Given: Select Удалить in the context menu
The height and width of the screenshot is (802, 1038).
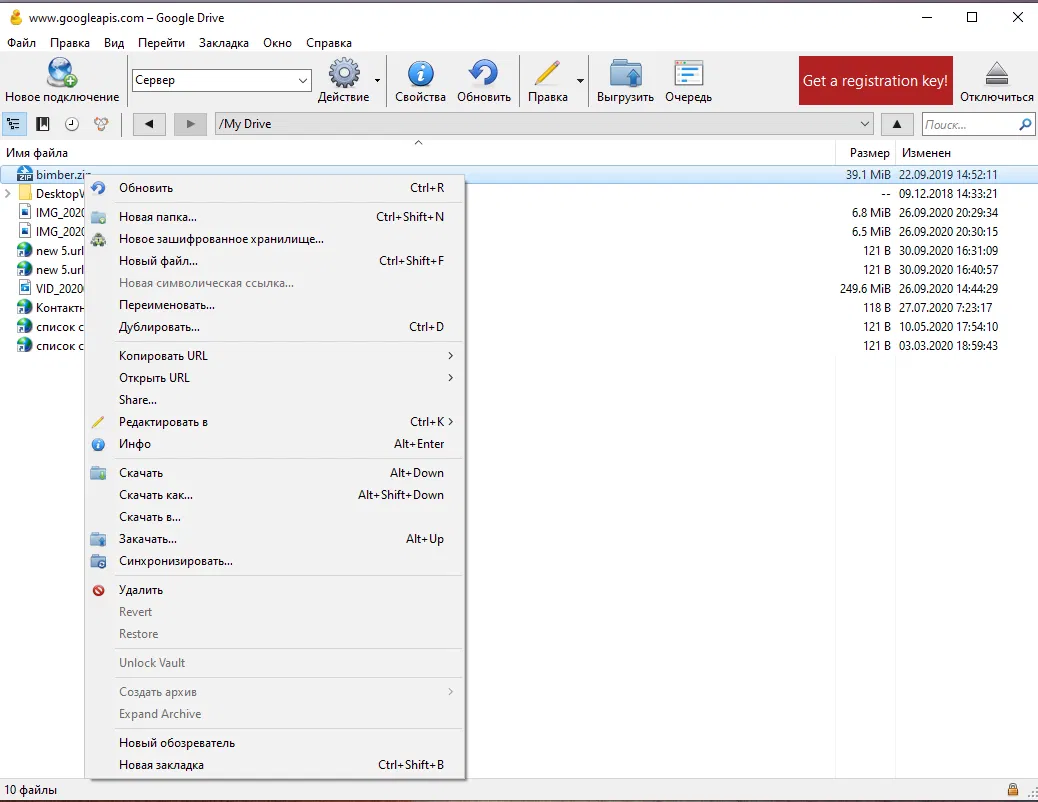Looking at the screenshot, I should pos(275,590).
